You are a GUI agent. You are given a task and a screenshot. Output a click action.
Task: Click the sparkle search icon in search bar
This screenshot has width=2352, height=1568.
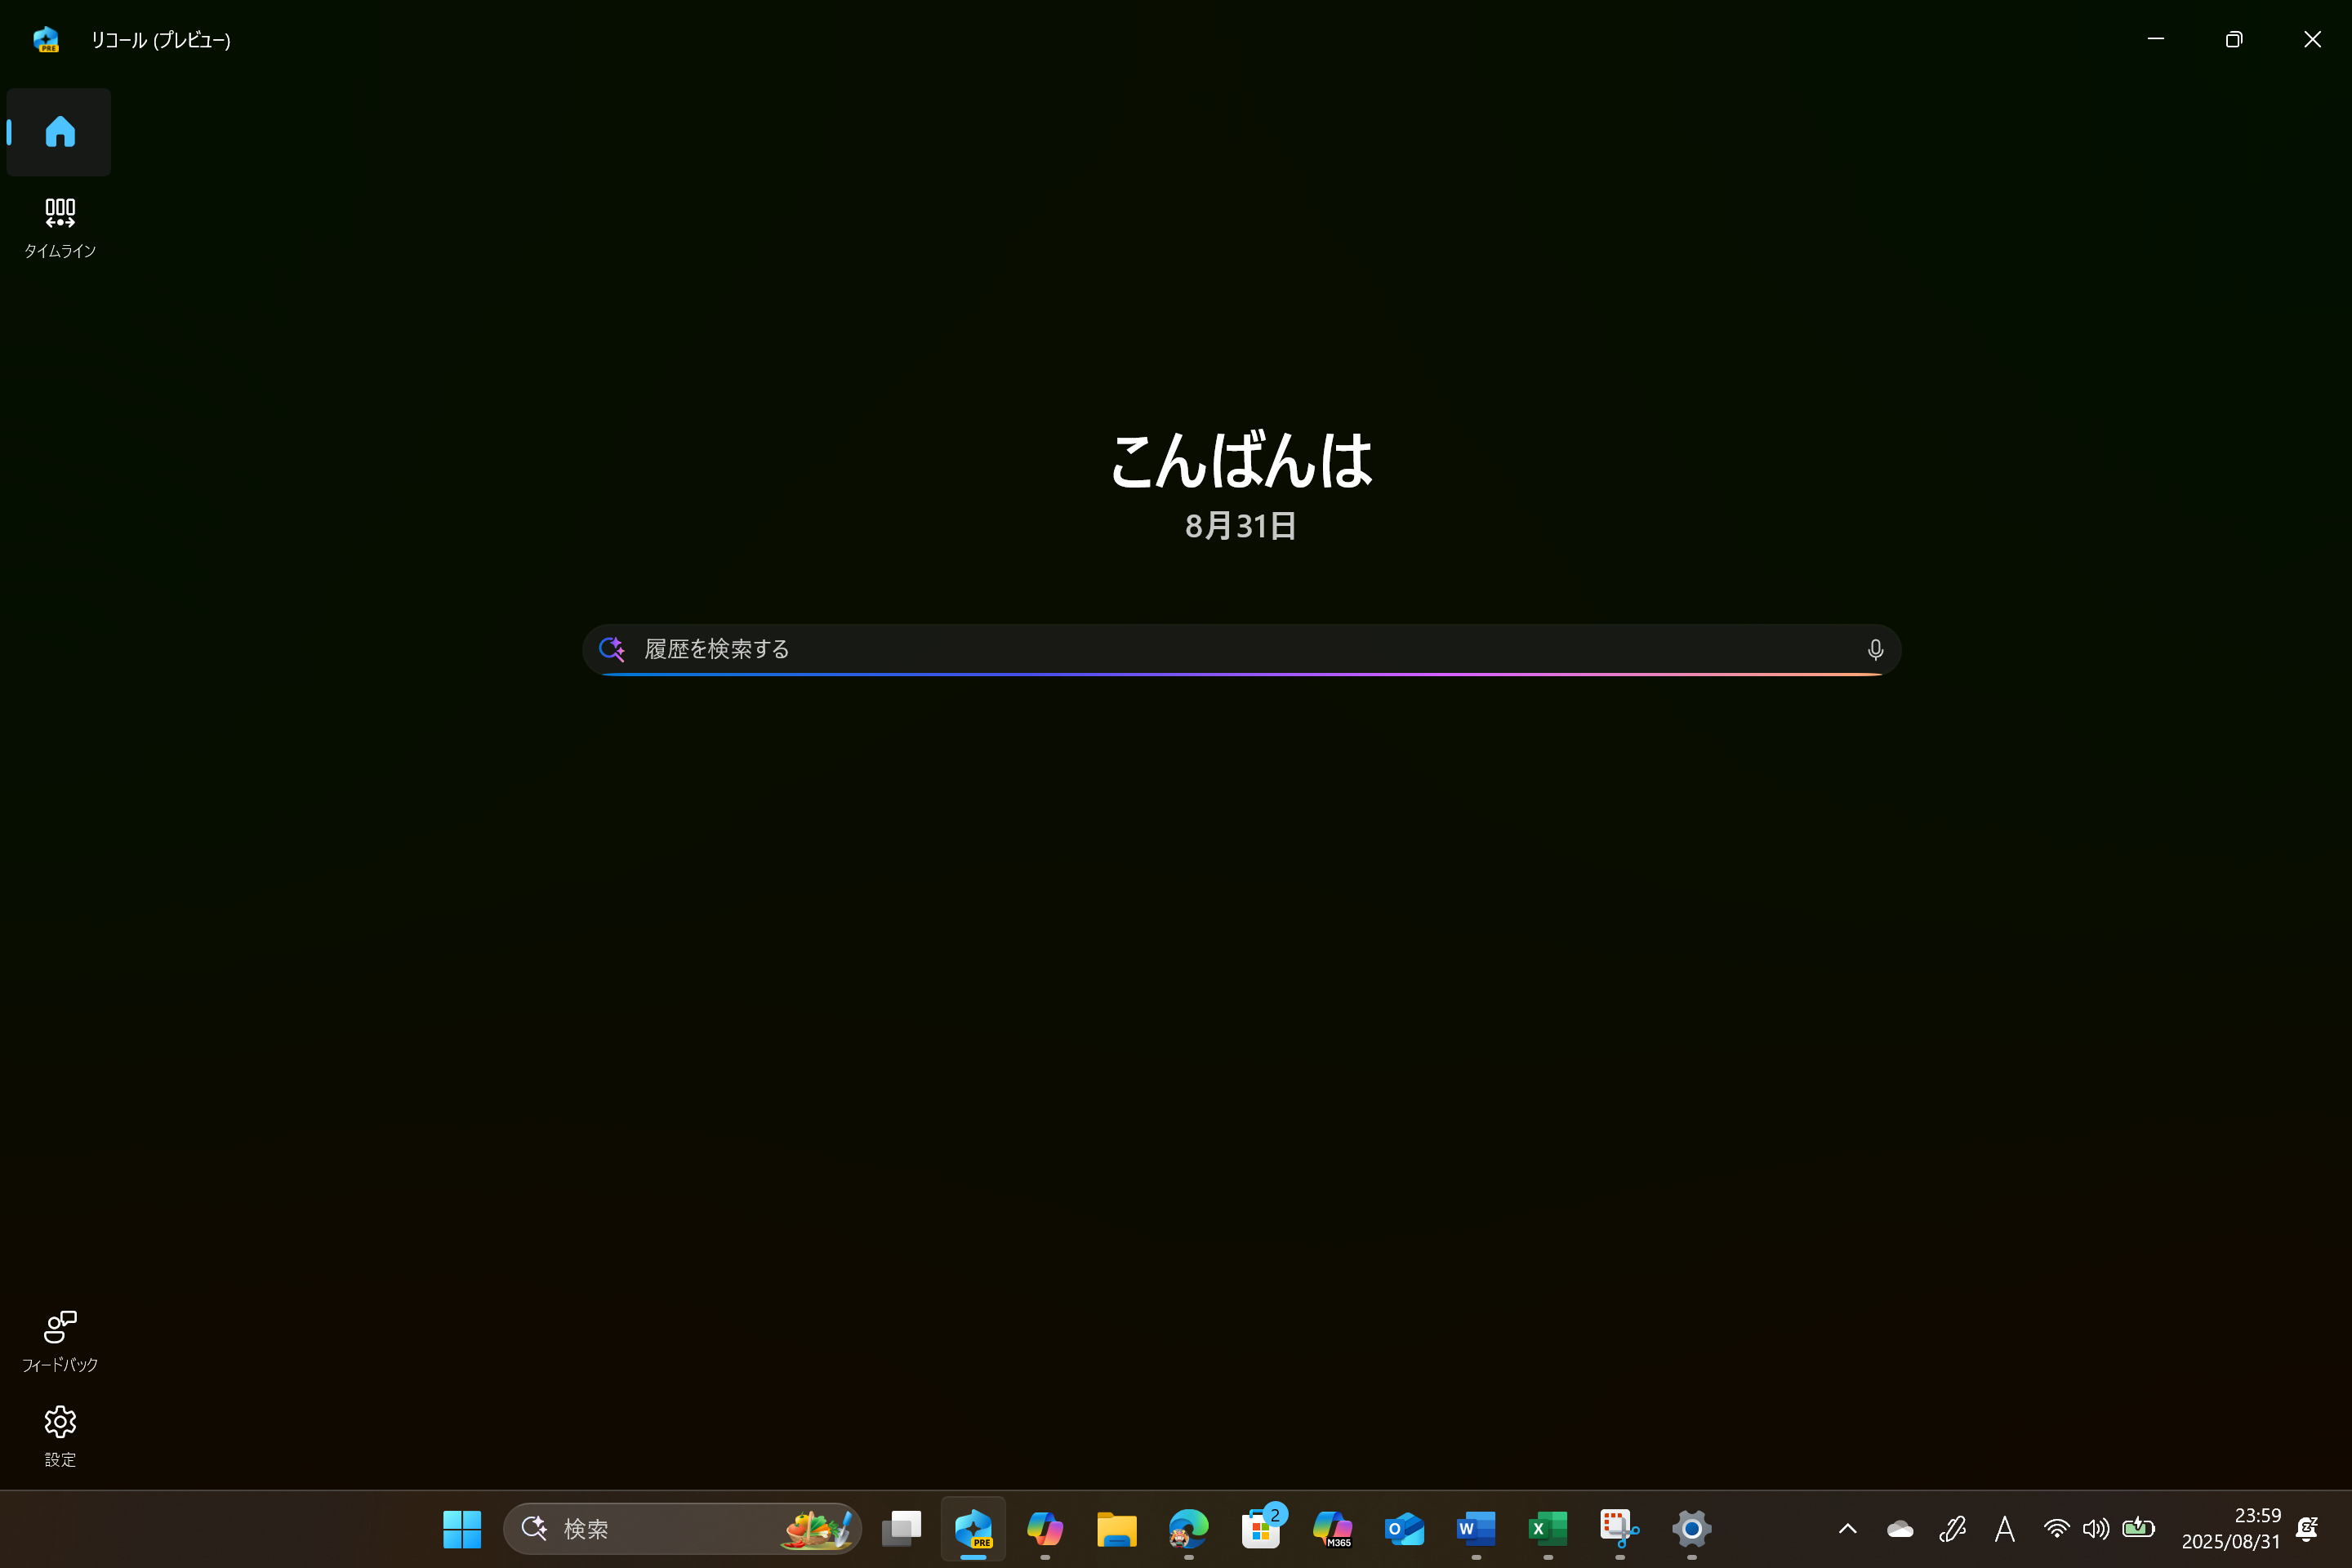click(612, 649)
